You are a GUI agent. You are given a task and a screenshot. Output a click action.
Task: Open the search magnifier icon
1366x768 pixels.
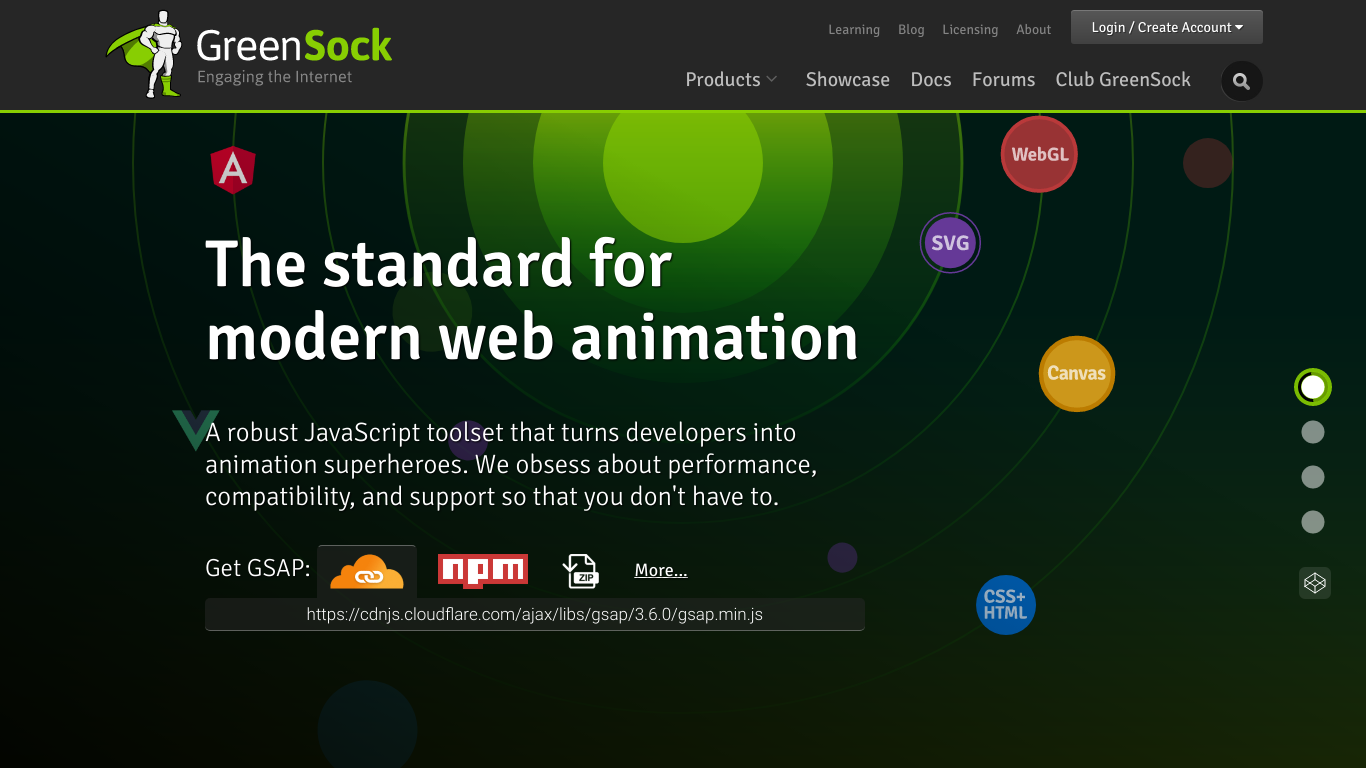pos(1242,82)
